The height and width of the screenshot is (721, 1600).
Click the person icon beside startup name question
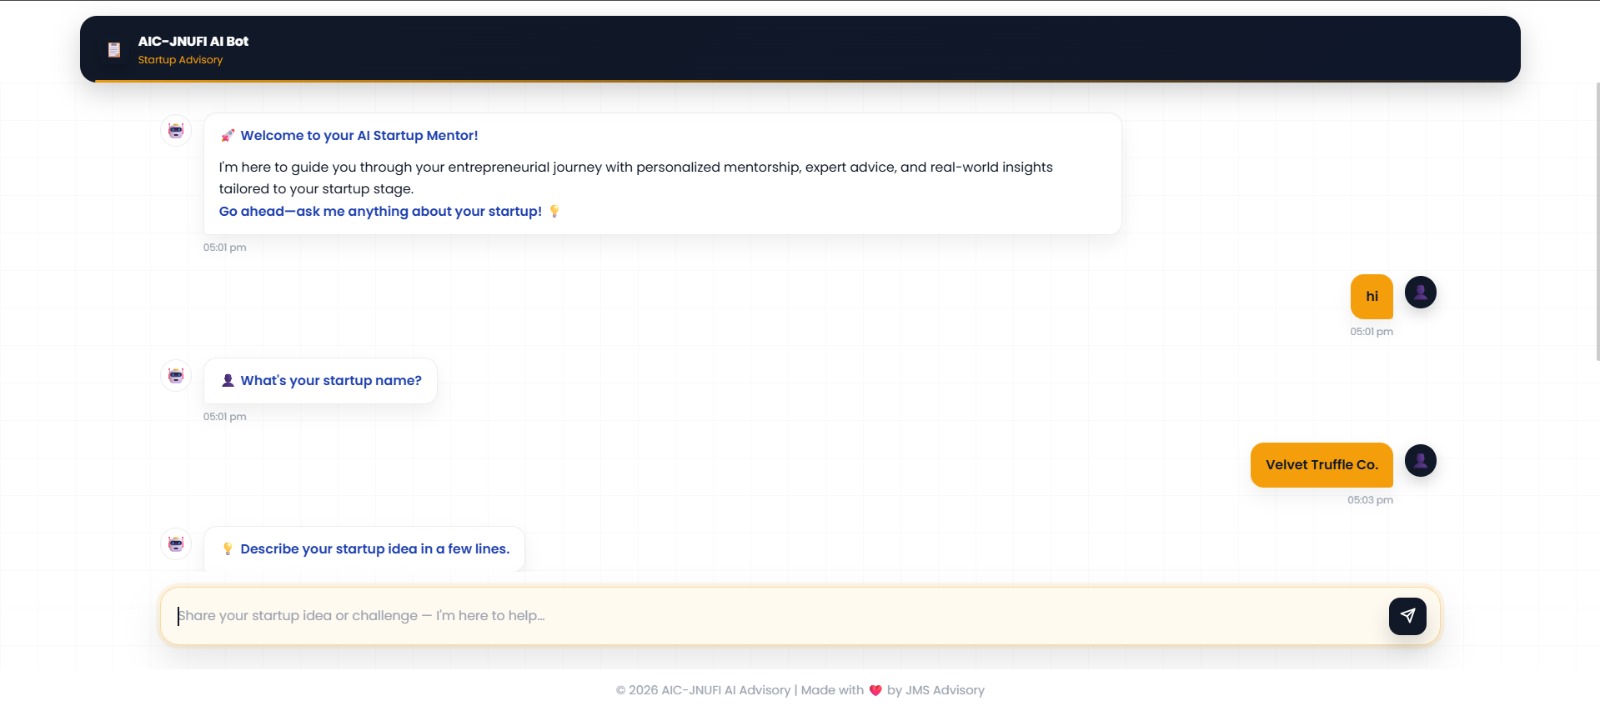coord(227,381)
